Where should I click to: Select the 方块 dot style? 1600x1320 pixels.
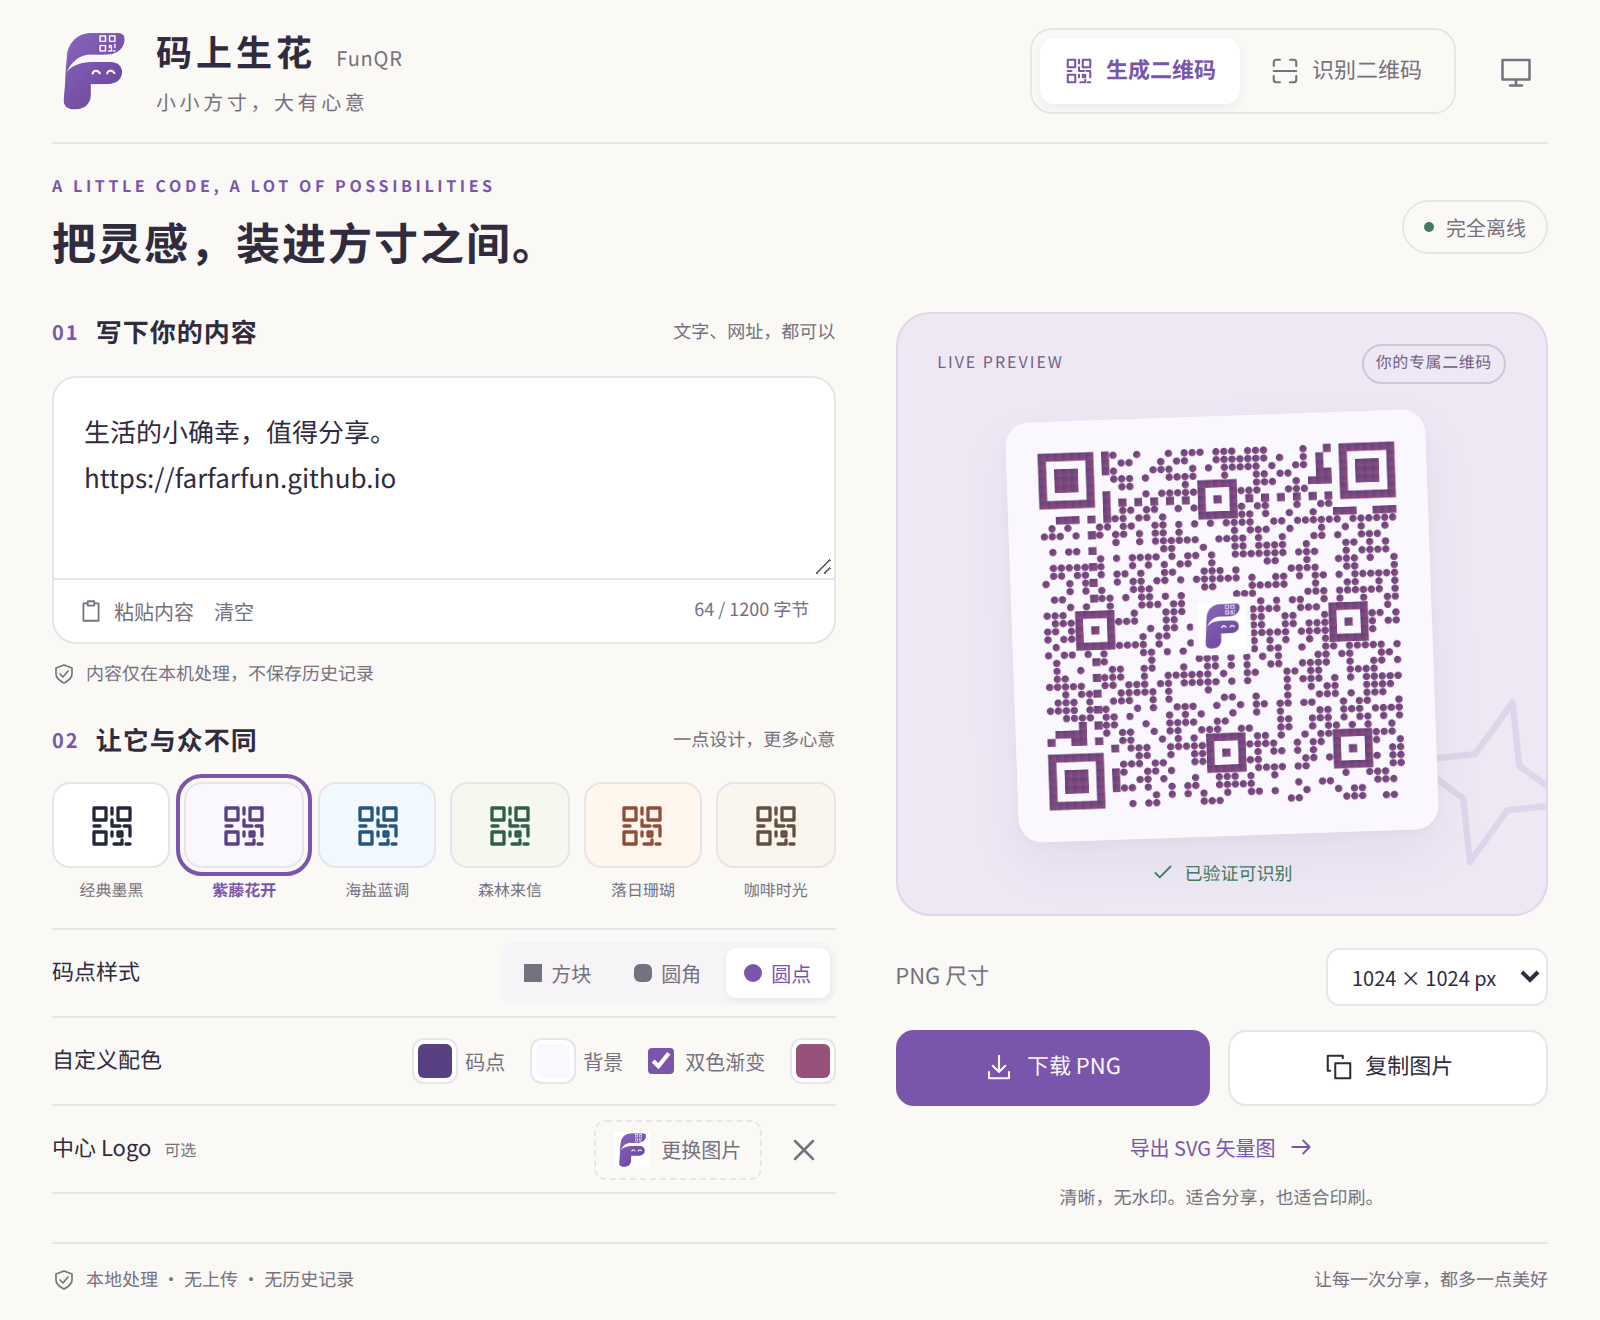[558, 974]
